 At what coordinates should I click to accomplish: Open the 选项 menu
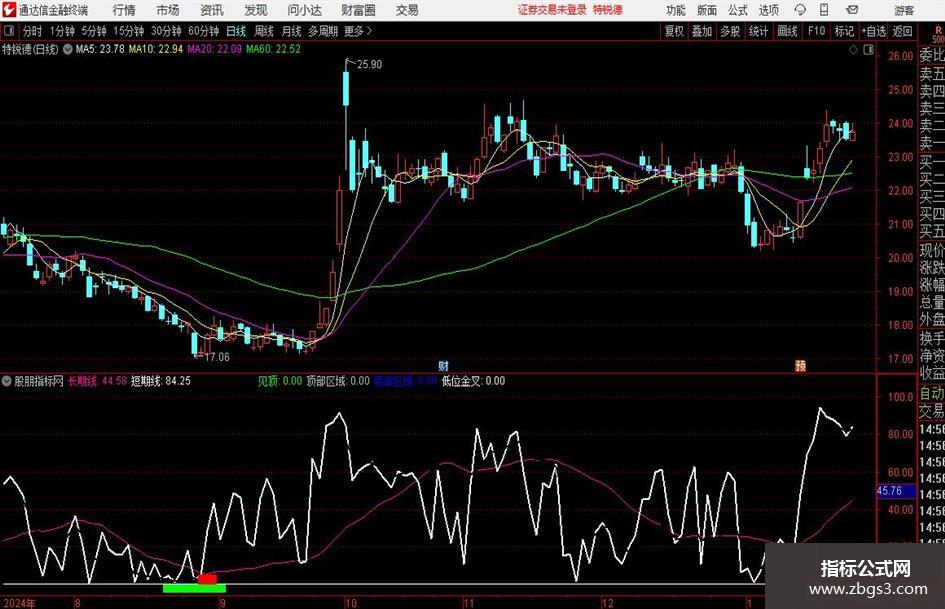768,10
